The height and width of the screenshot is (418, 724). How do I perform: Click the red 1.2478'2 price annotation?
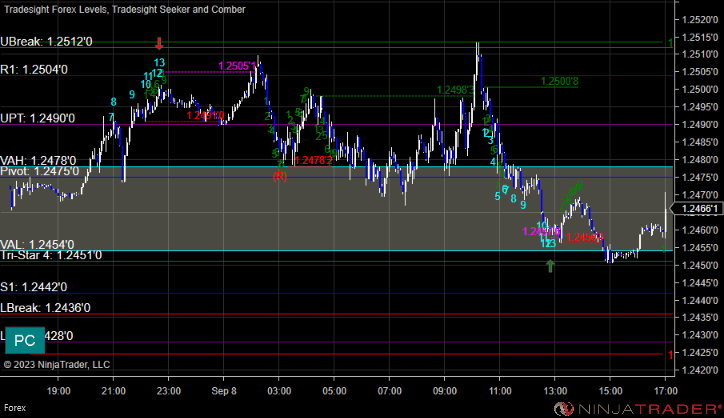tap(313, 161)
